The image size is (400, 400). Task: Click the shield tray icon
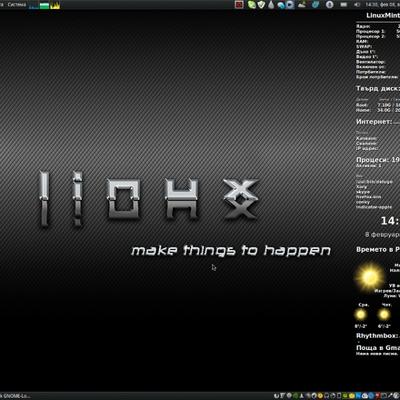pos(261,5)
